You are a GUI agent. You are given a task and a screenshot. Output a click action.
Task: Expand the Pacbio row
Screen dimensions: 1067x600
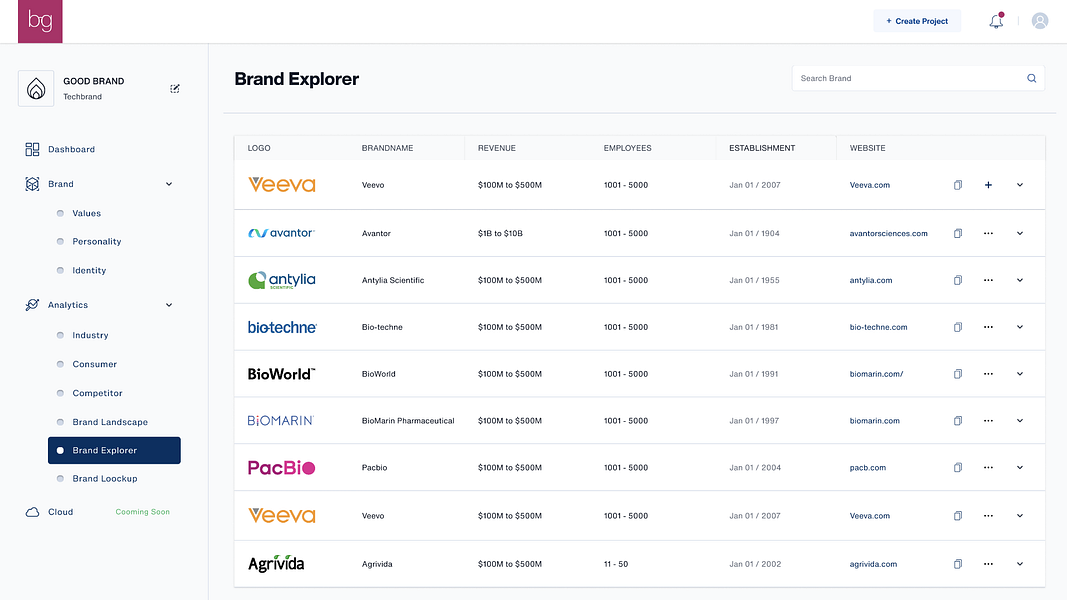(1019, 468)
